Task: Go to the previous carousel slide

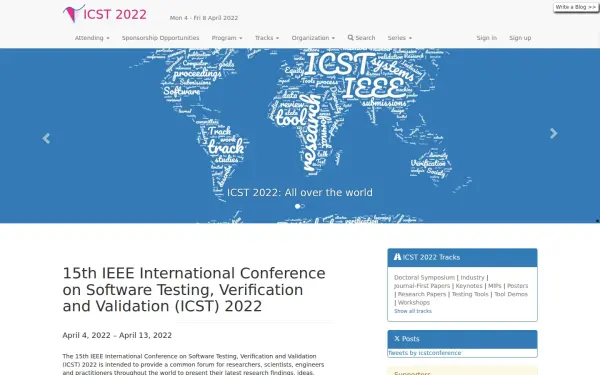Action: 46,138
